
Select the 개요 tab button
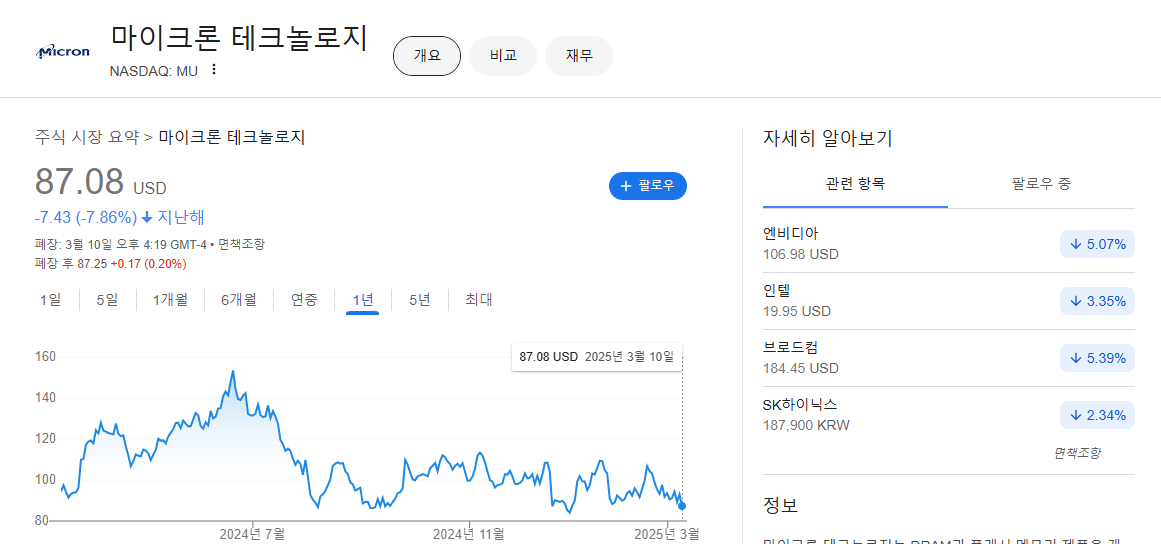426,56
